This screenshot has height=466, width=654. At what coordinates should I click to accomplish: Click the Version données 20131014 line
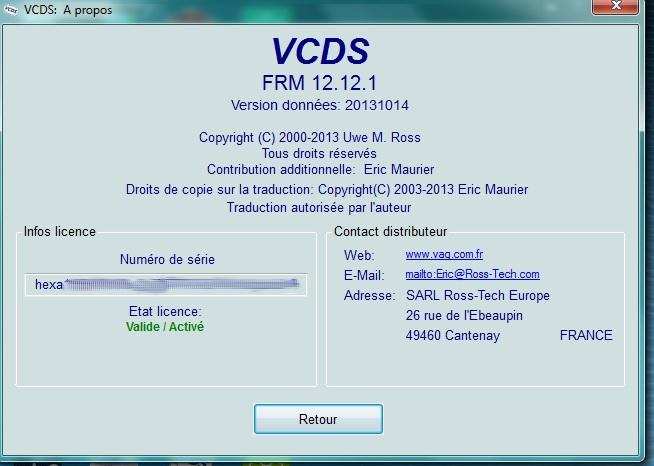tap(320, 104)
